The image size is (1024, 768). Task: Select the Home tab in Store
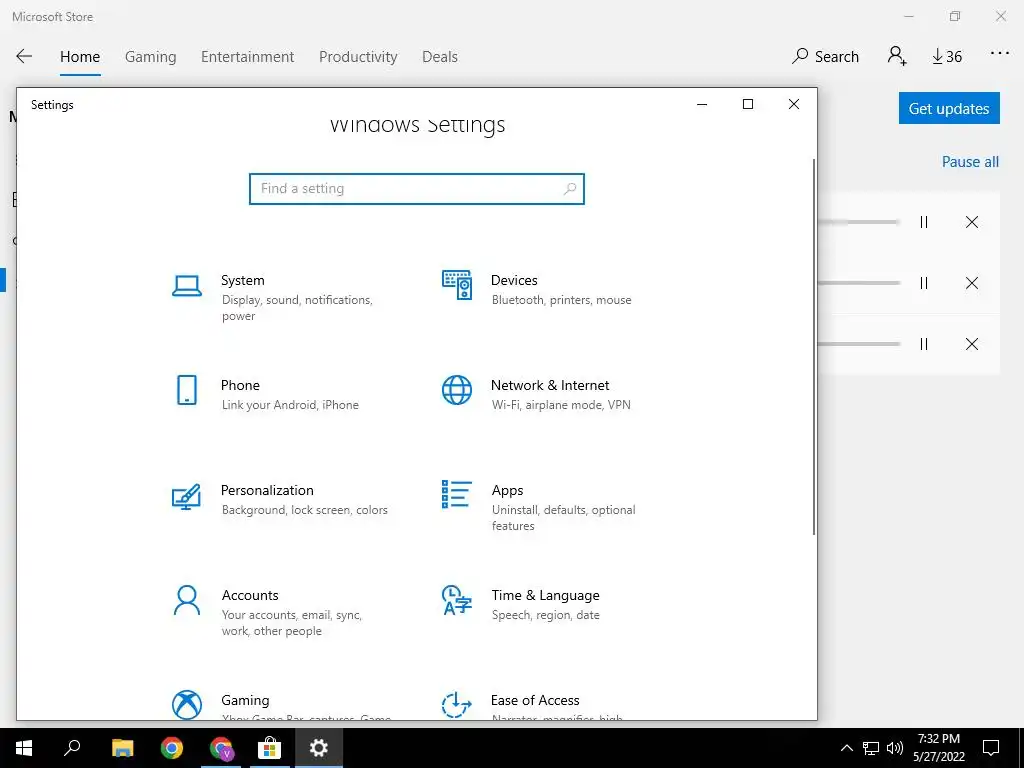[x=80, y=57]
